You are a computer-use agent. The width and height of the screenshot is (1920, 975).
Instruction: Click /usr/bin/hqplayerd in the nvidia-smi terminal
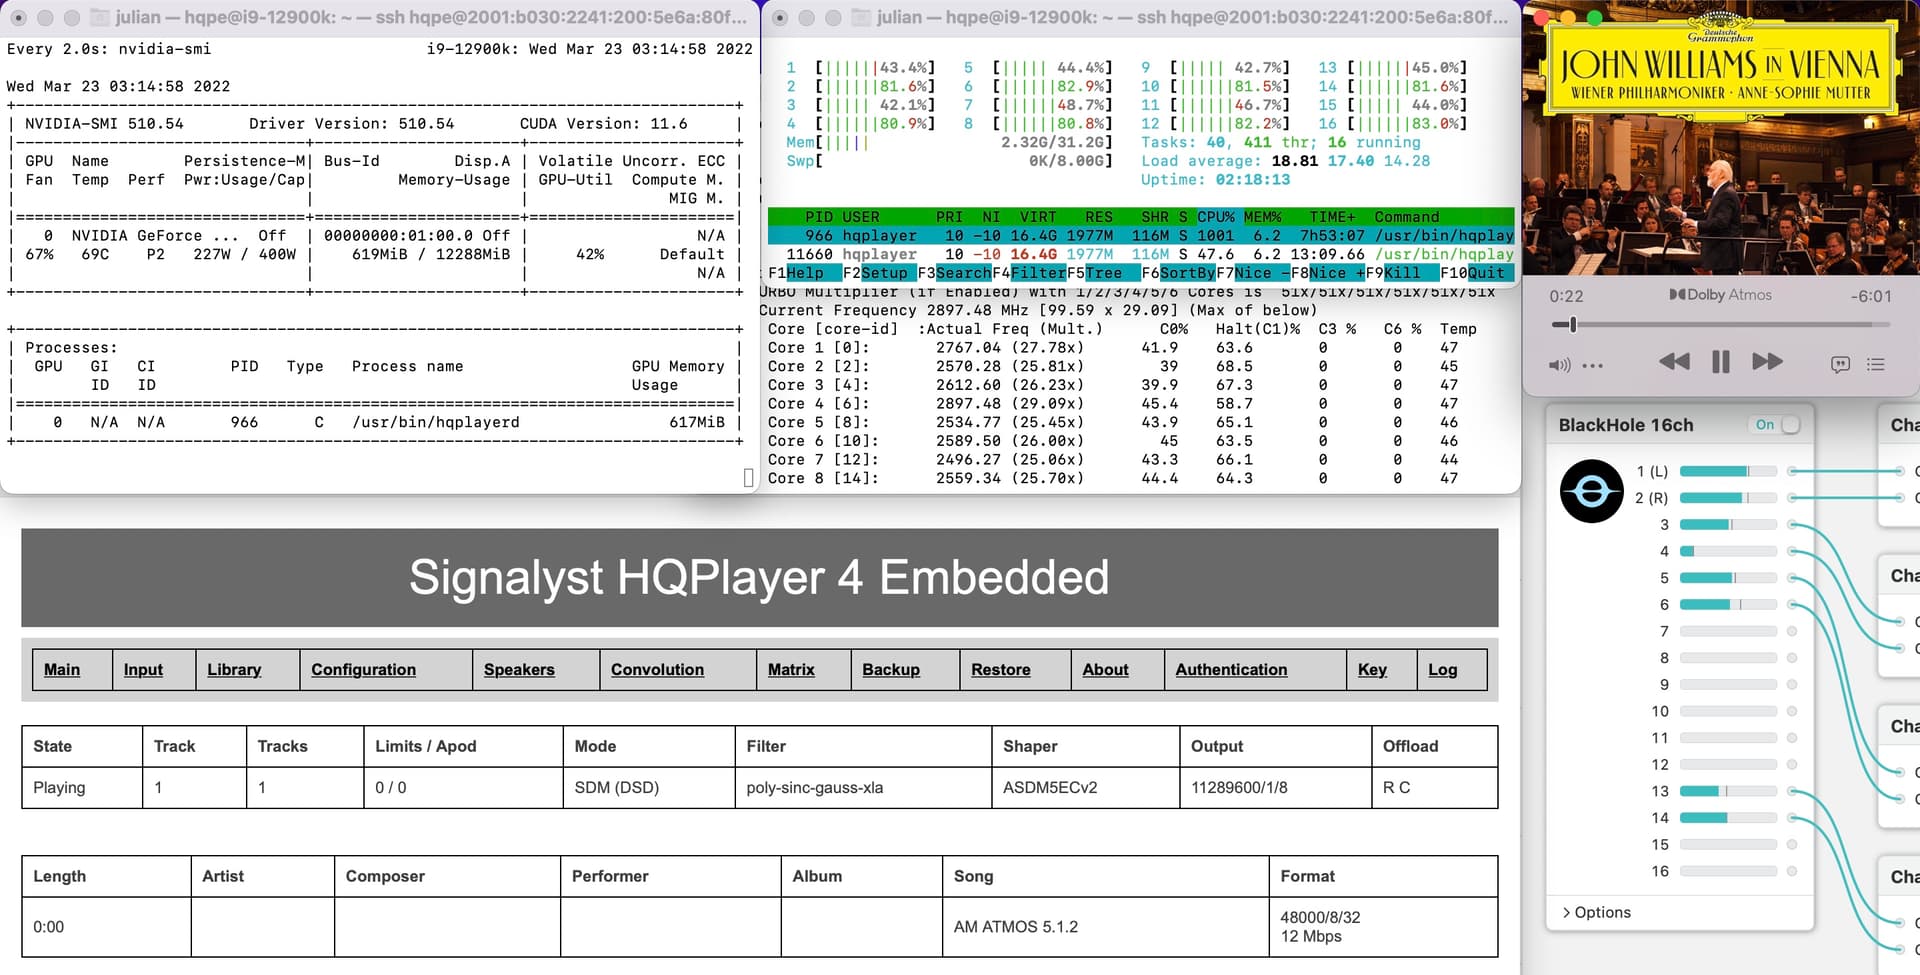pos(436,422)
